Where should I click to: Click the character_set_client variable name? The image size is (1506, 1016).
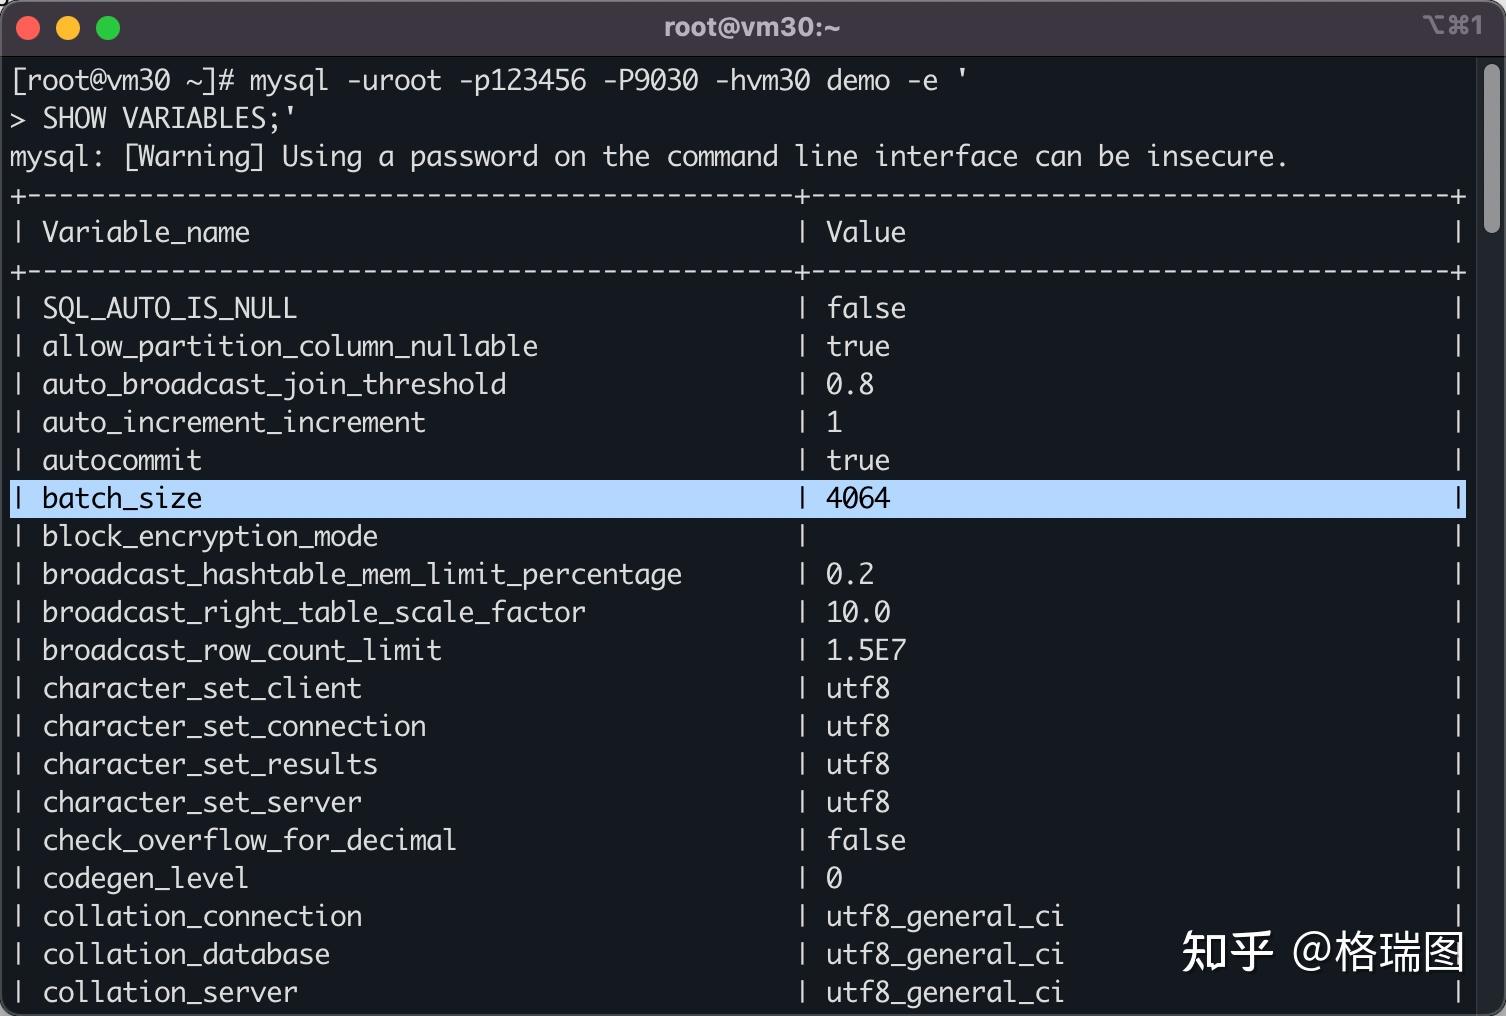tap(202, 688)
